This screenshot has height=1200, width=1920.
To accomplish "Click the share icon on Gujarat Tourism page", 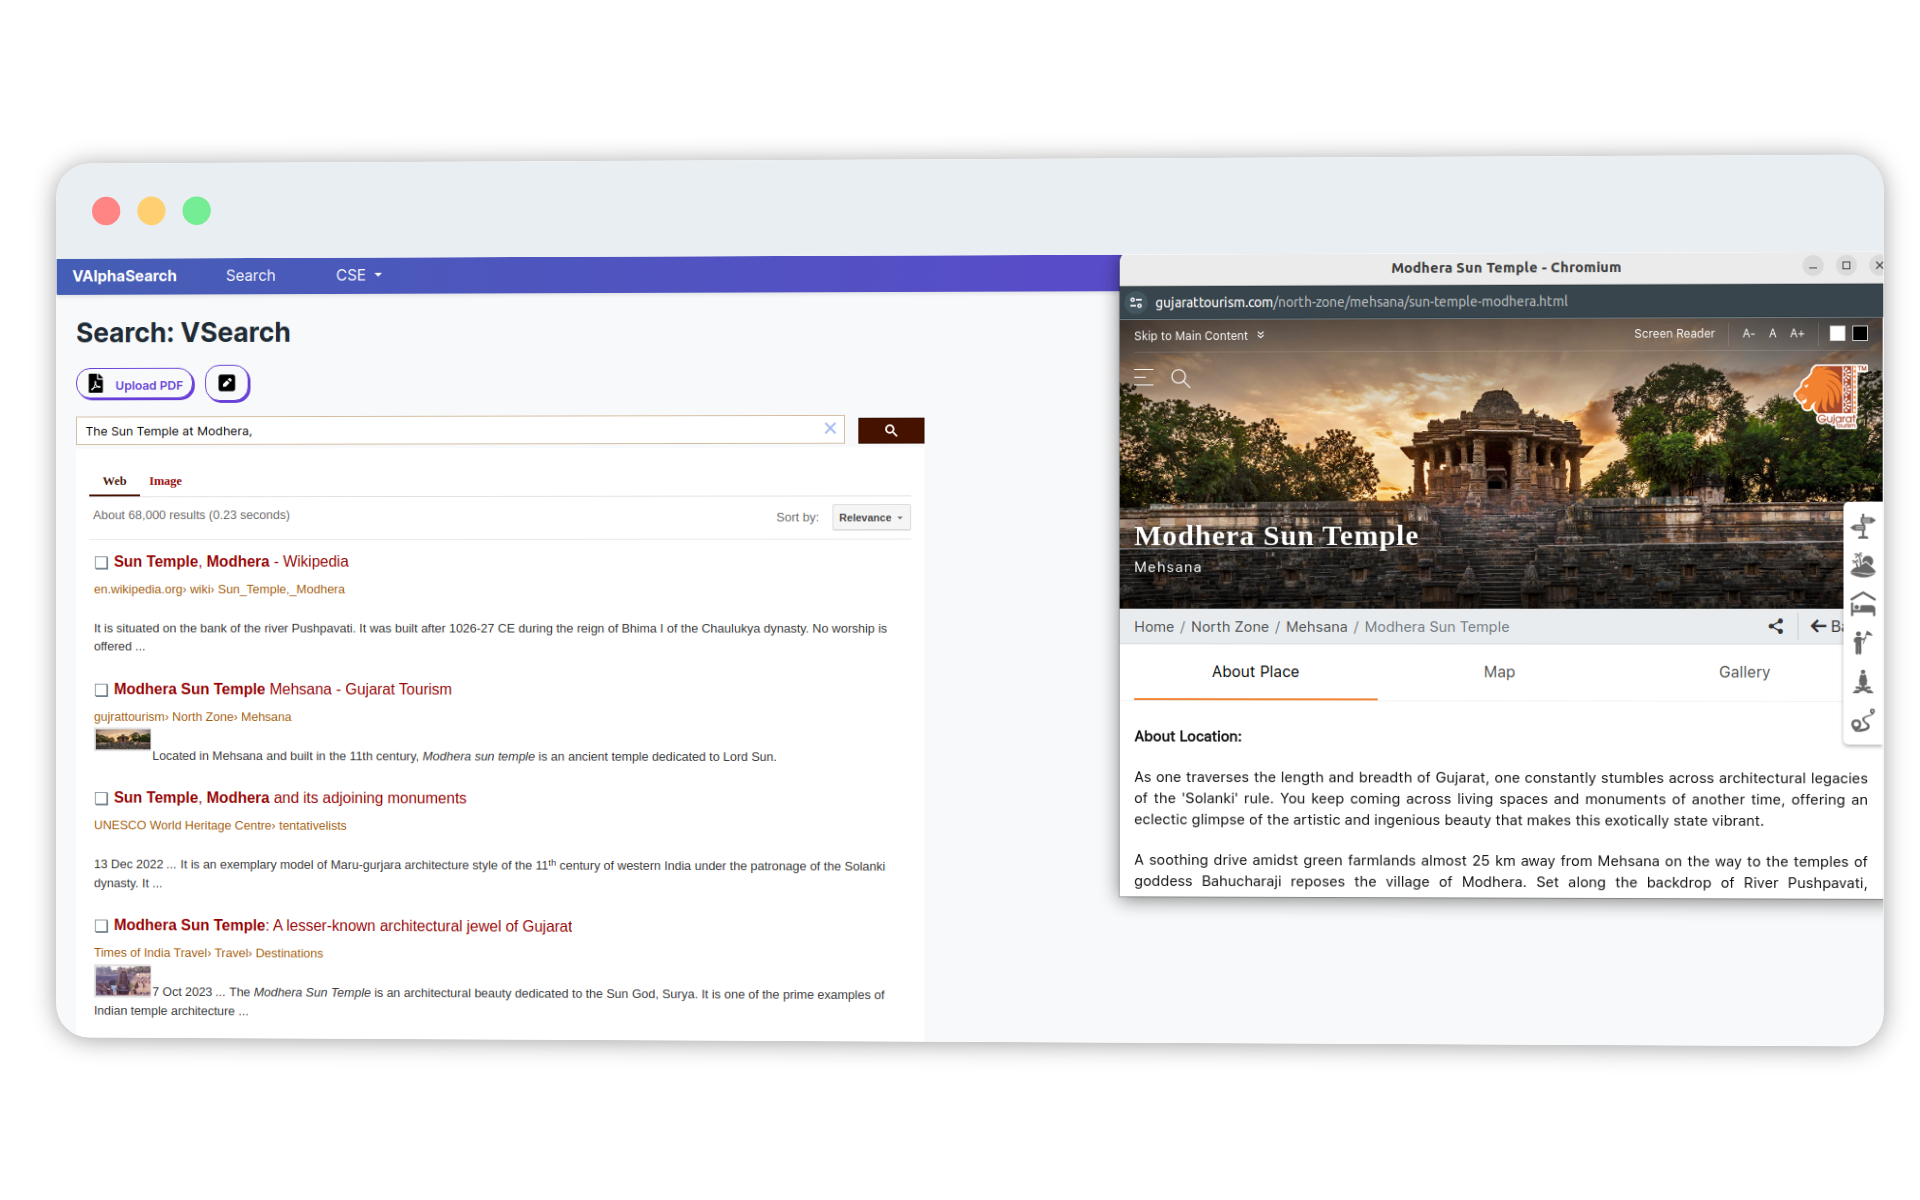I will [x=1773, y=626].
